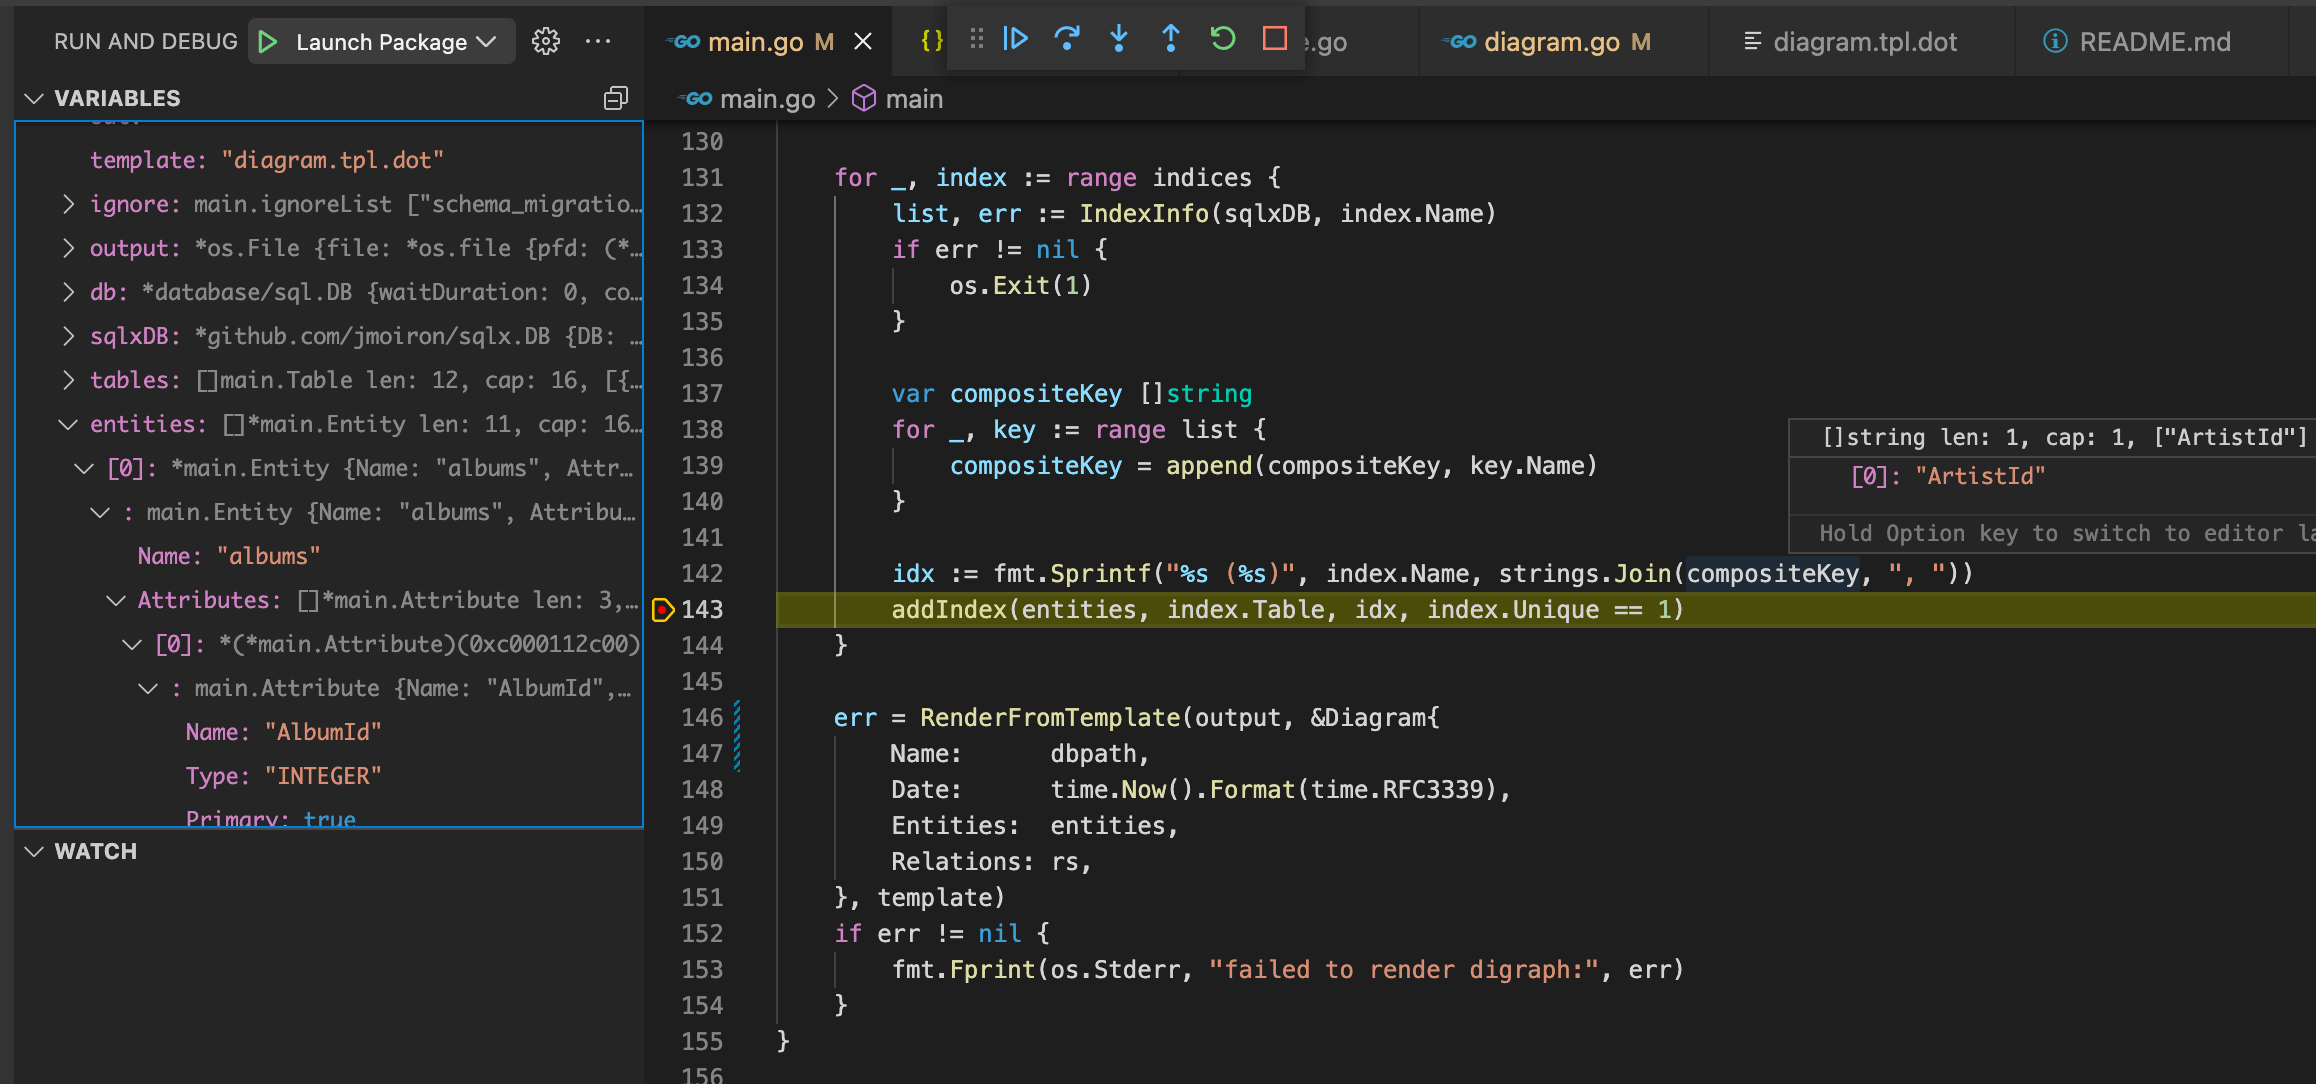The image size is (2316, 1084).
Task: Collapse the *(*main.Attribute)(0xc000112c00) node
Action: 132,644
